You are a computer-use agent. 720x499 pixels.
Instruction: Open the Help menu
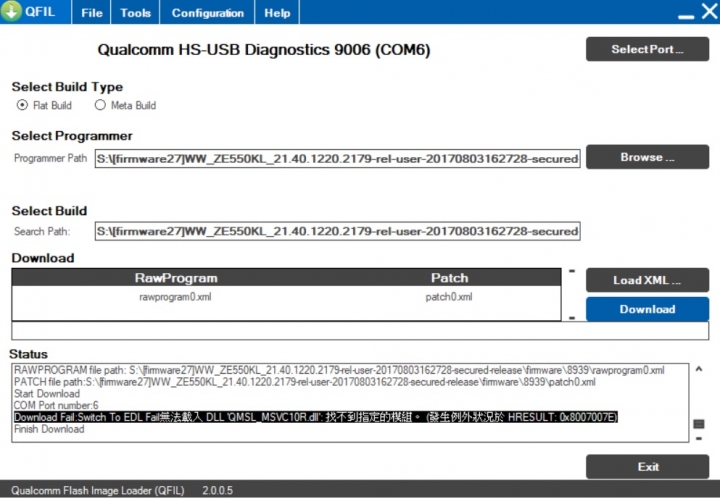tap(277, 13)
